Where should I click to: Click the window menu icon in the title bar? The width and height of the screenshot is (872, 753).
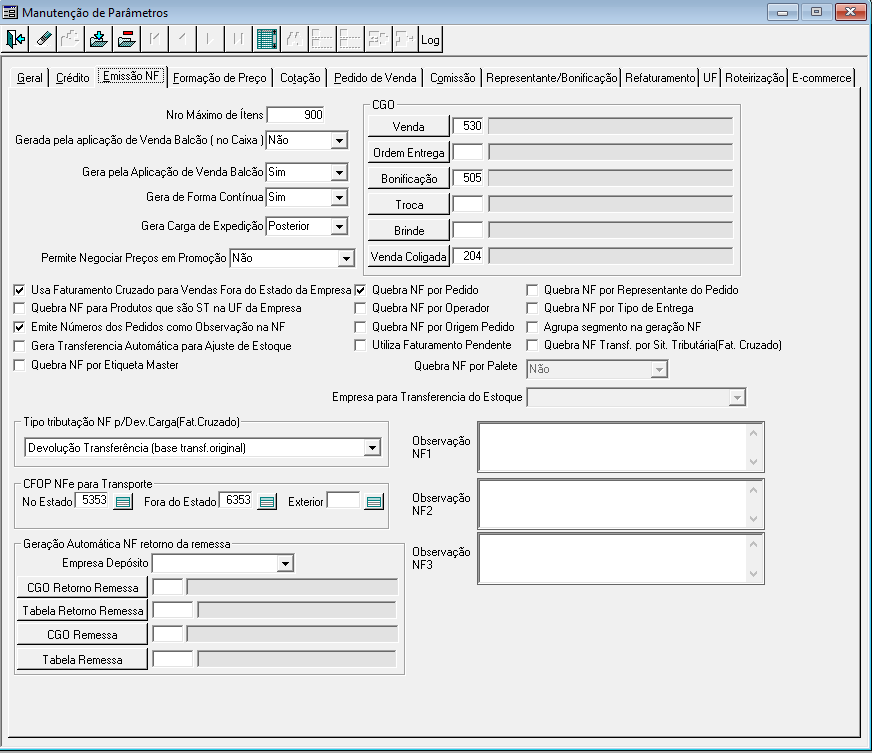pos(10,12)
